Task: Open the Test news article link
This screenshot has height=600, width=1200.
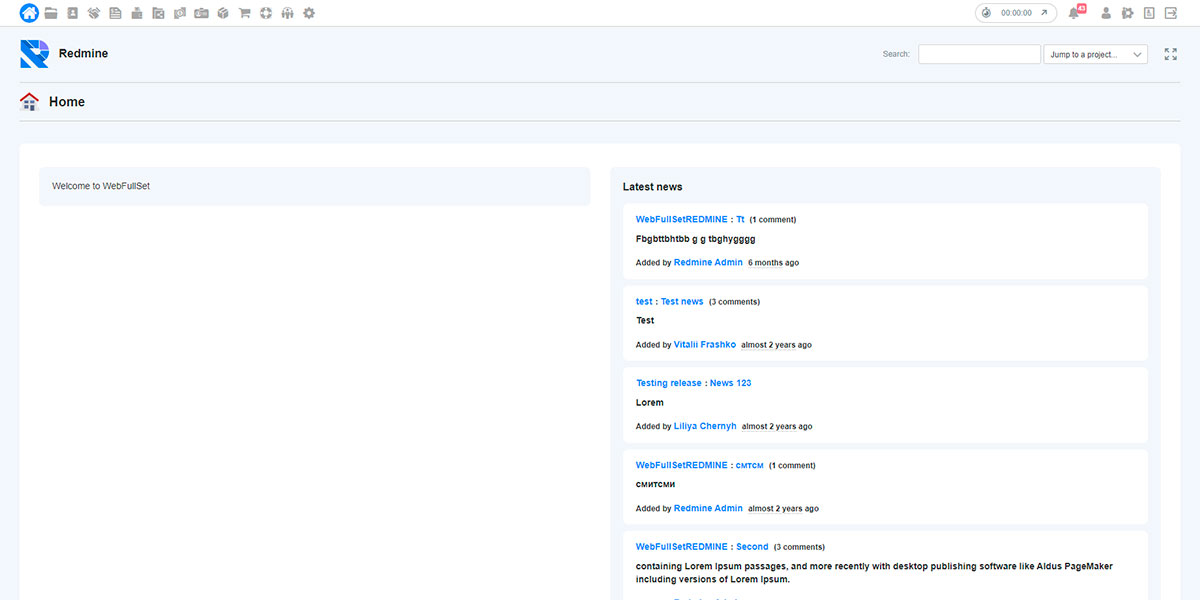Action: (681, 301)
